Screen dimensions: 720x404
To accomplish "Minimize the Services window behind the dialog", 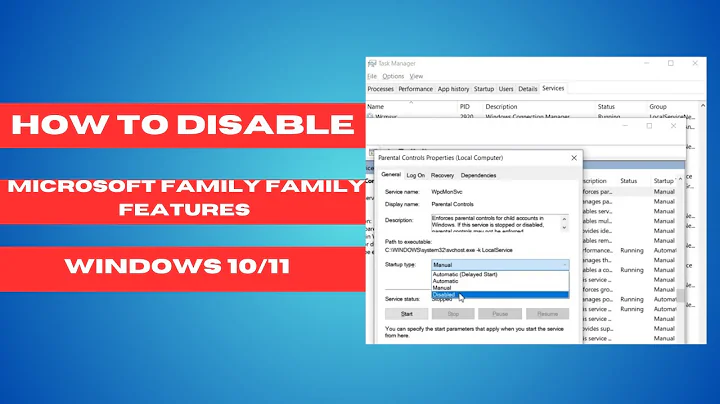I will (x=625, y=126).
